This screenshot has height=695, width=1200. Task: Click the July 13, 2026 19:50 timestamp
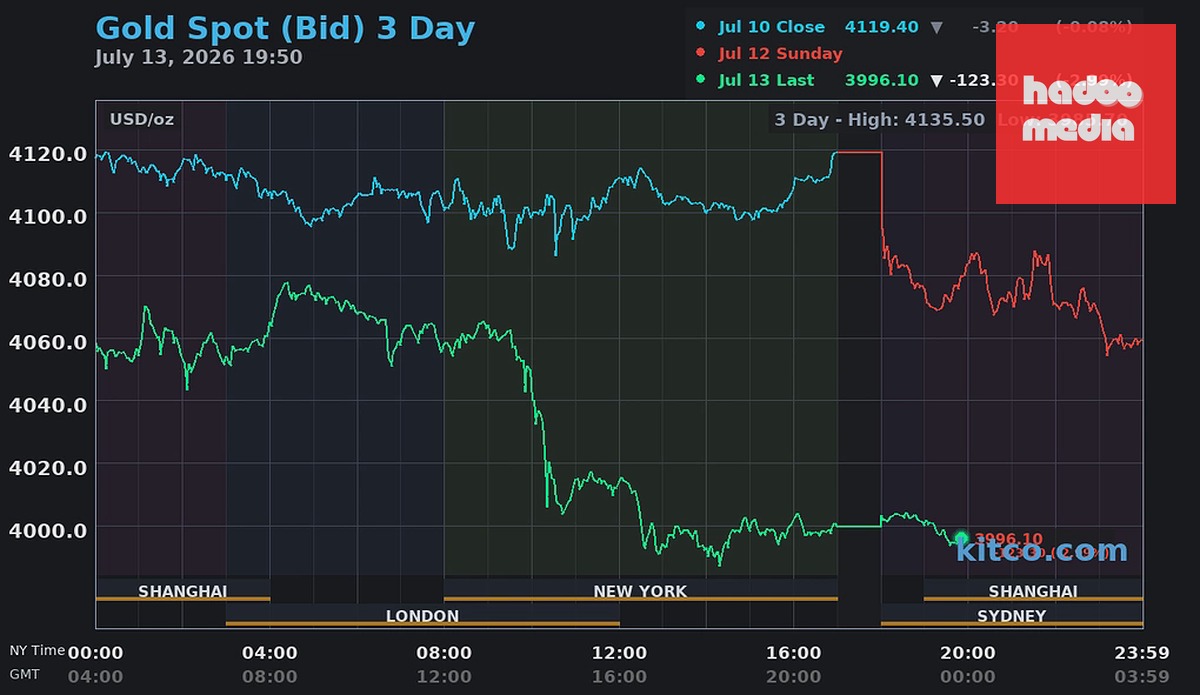pyautogui.click(x=199, y=57)
